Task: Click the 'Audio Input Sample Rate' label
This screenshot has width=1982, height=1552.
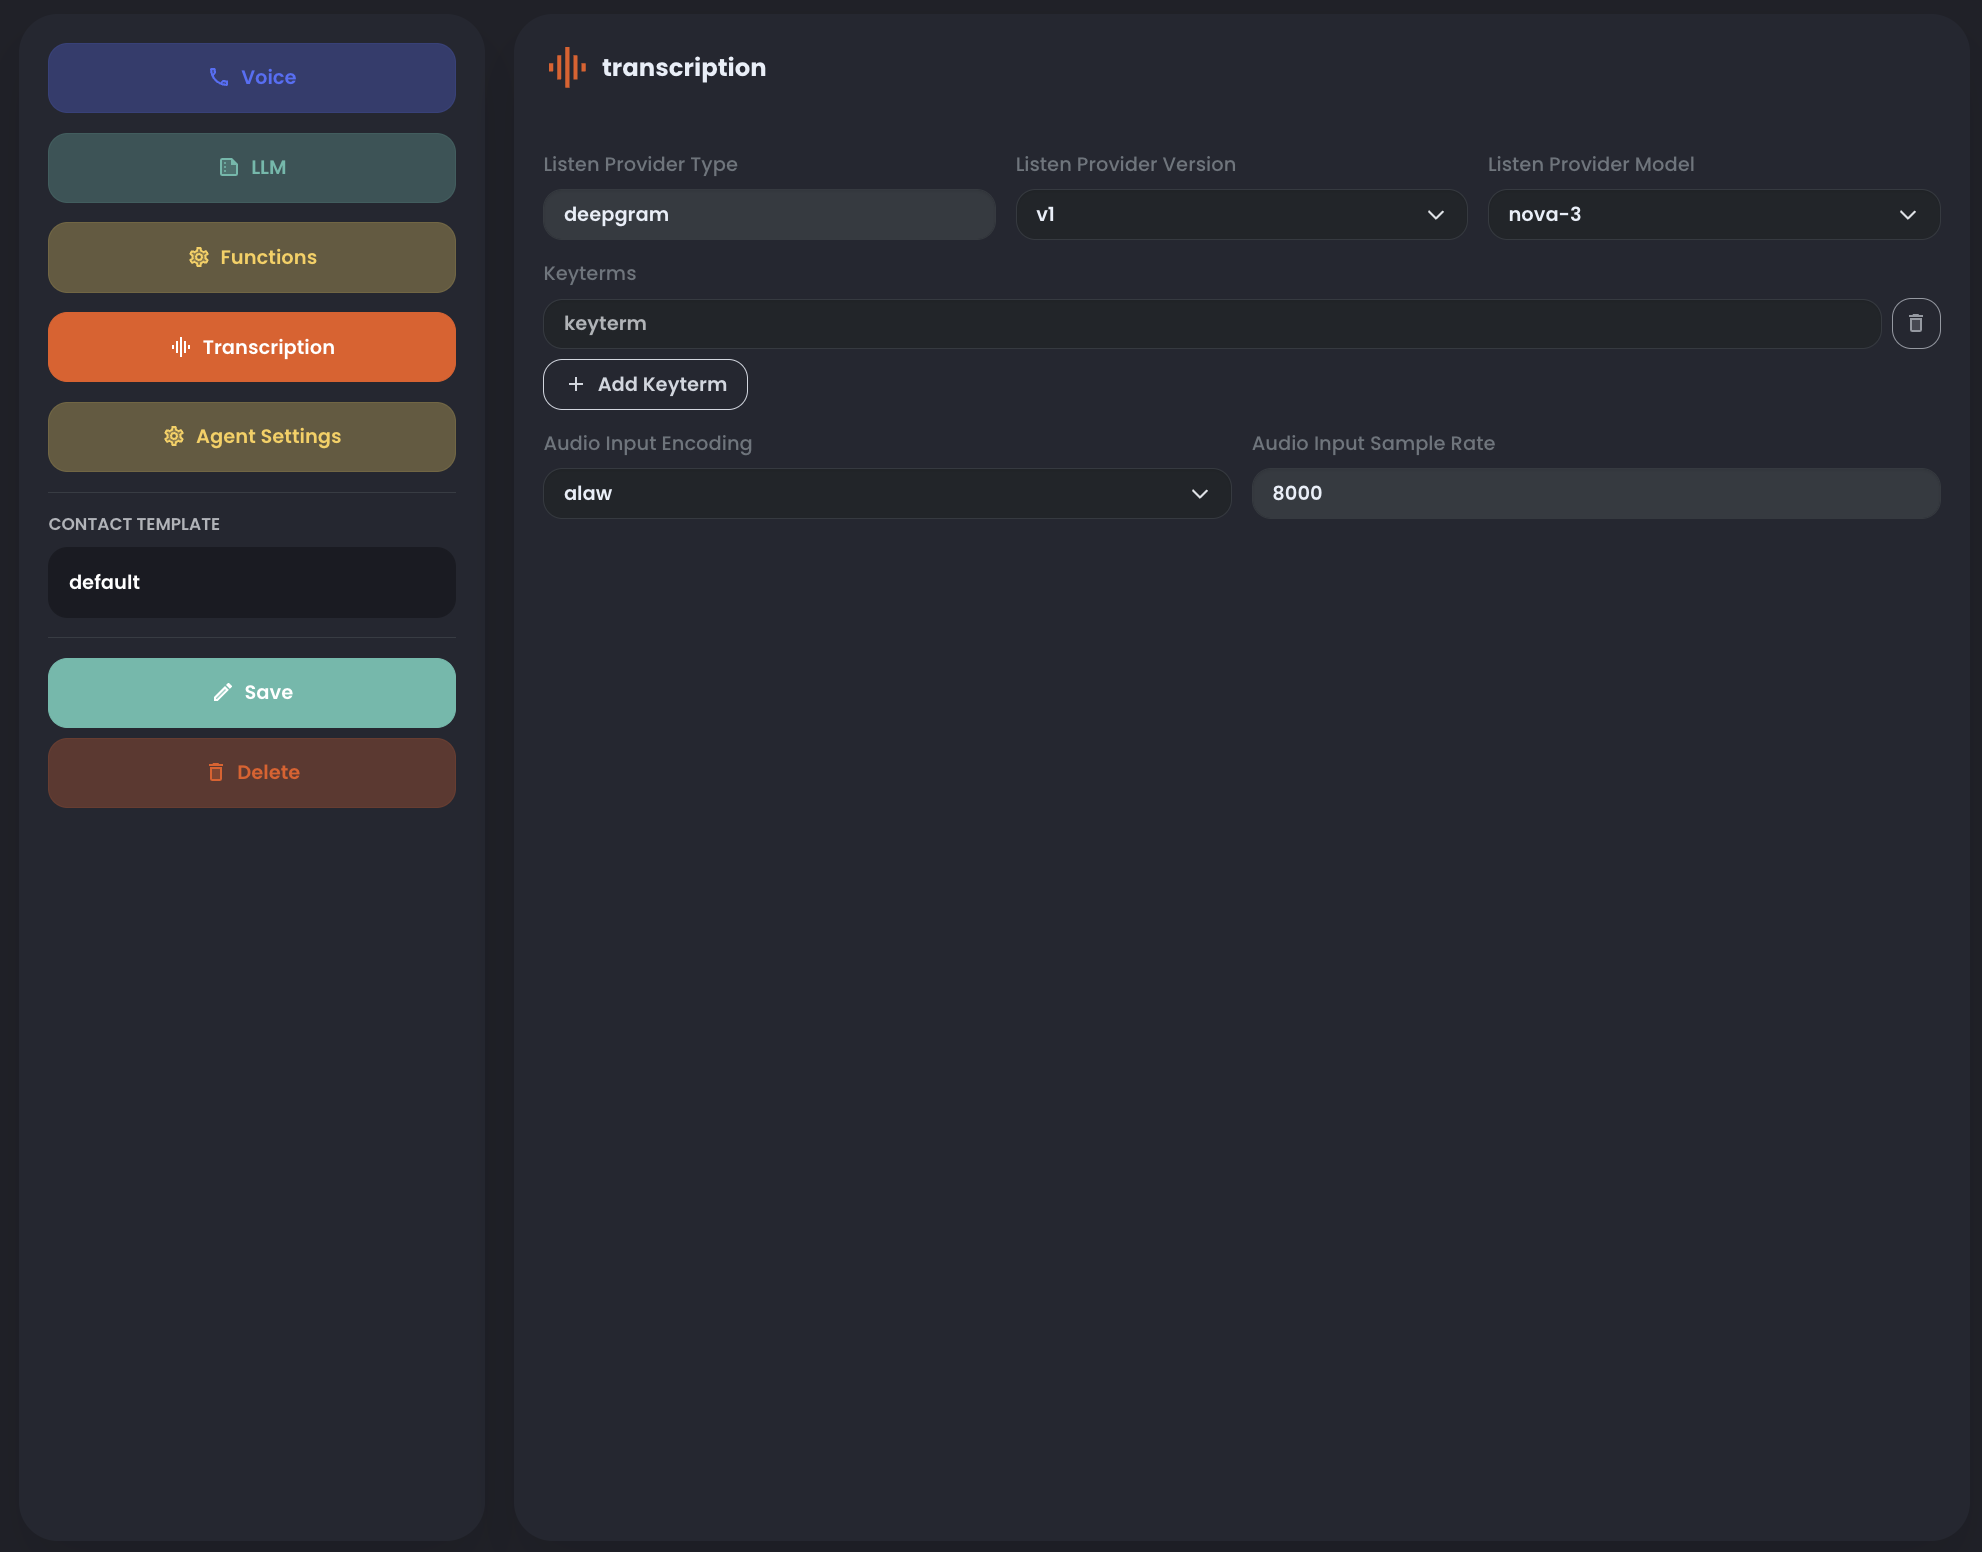Action: pos(1373,443)
